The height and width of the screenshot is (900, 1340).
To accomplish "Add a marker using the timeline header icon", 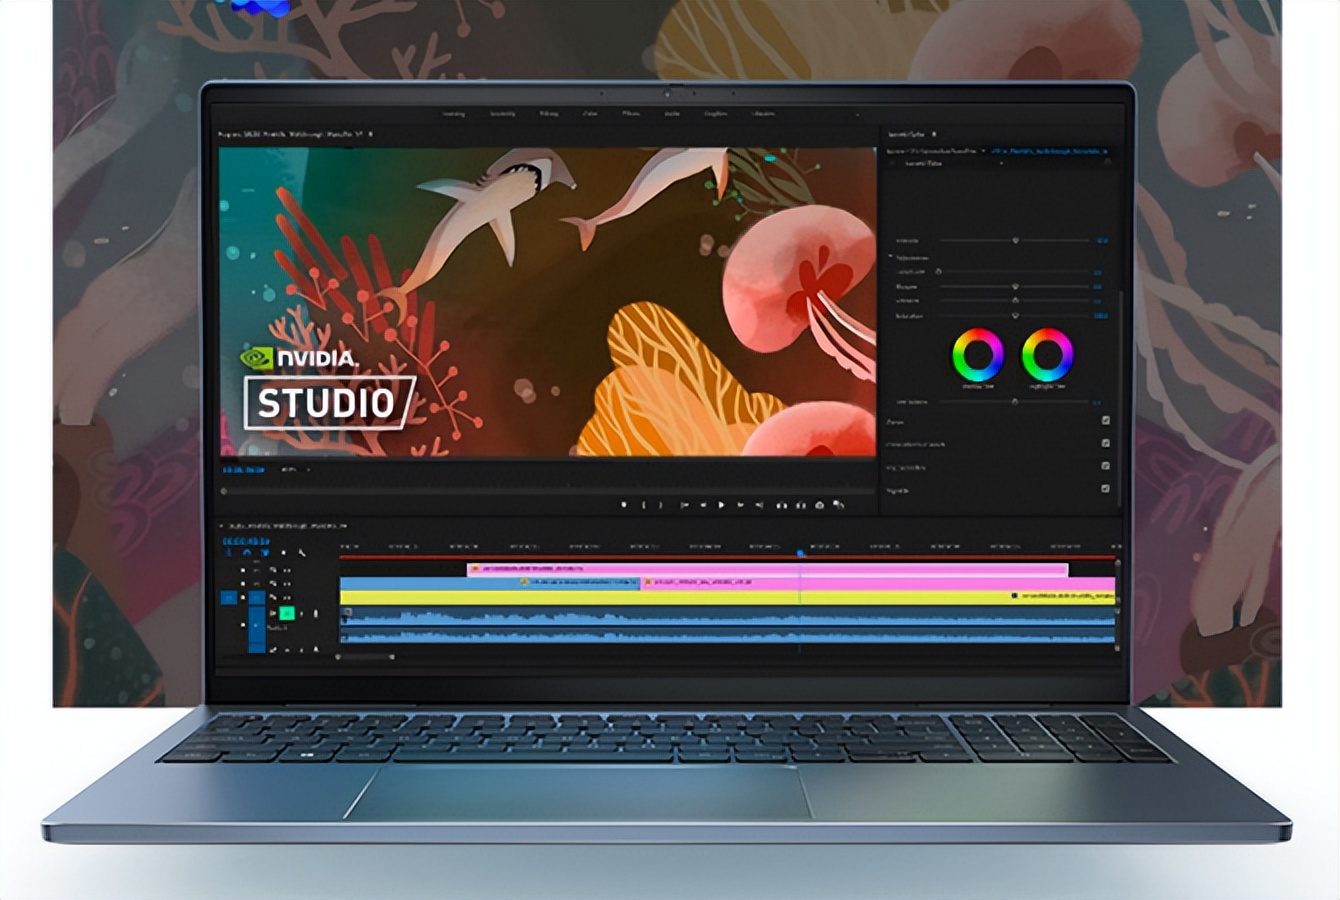I will pos(284,552).
